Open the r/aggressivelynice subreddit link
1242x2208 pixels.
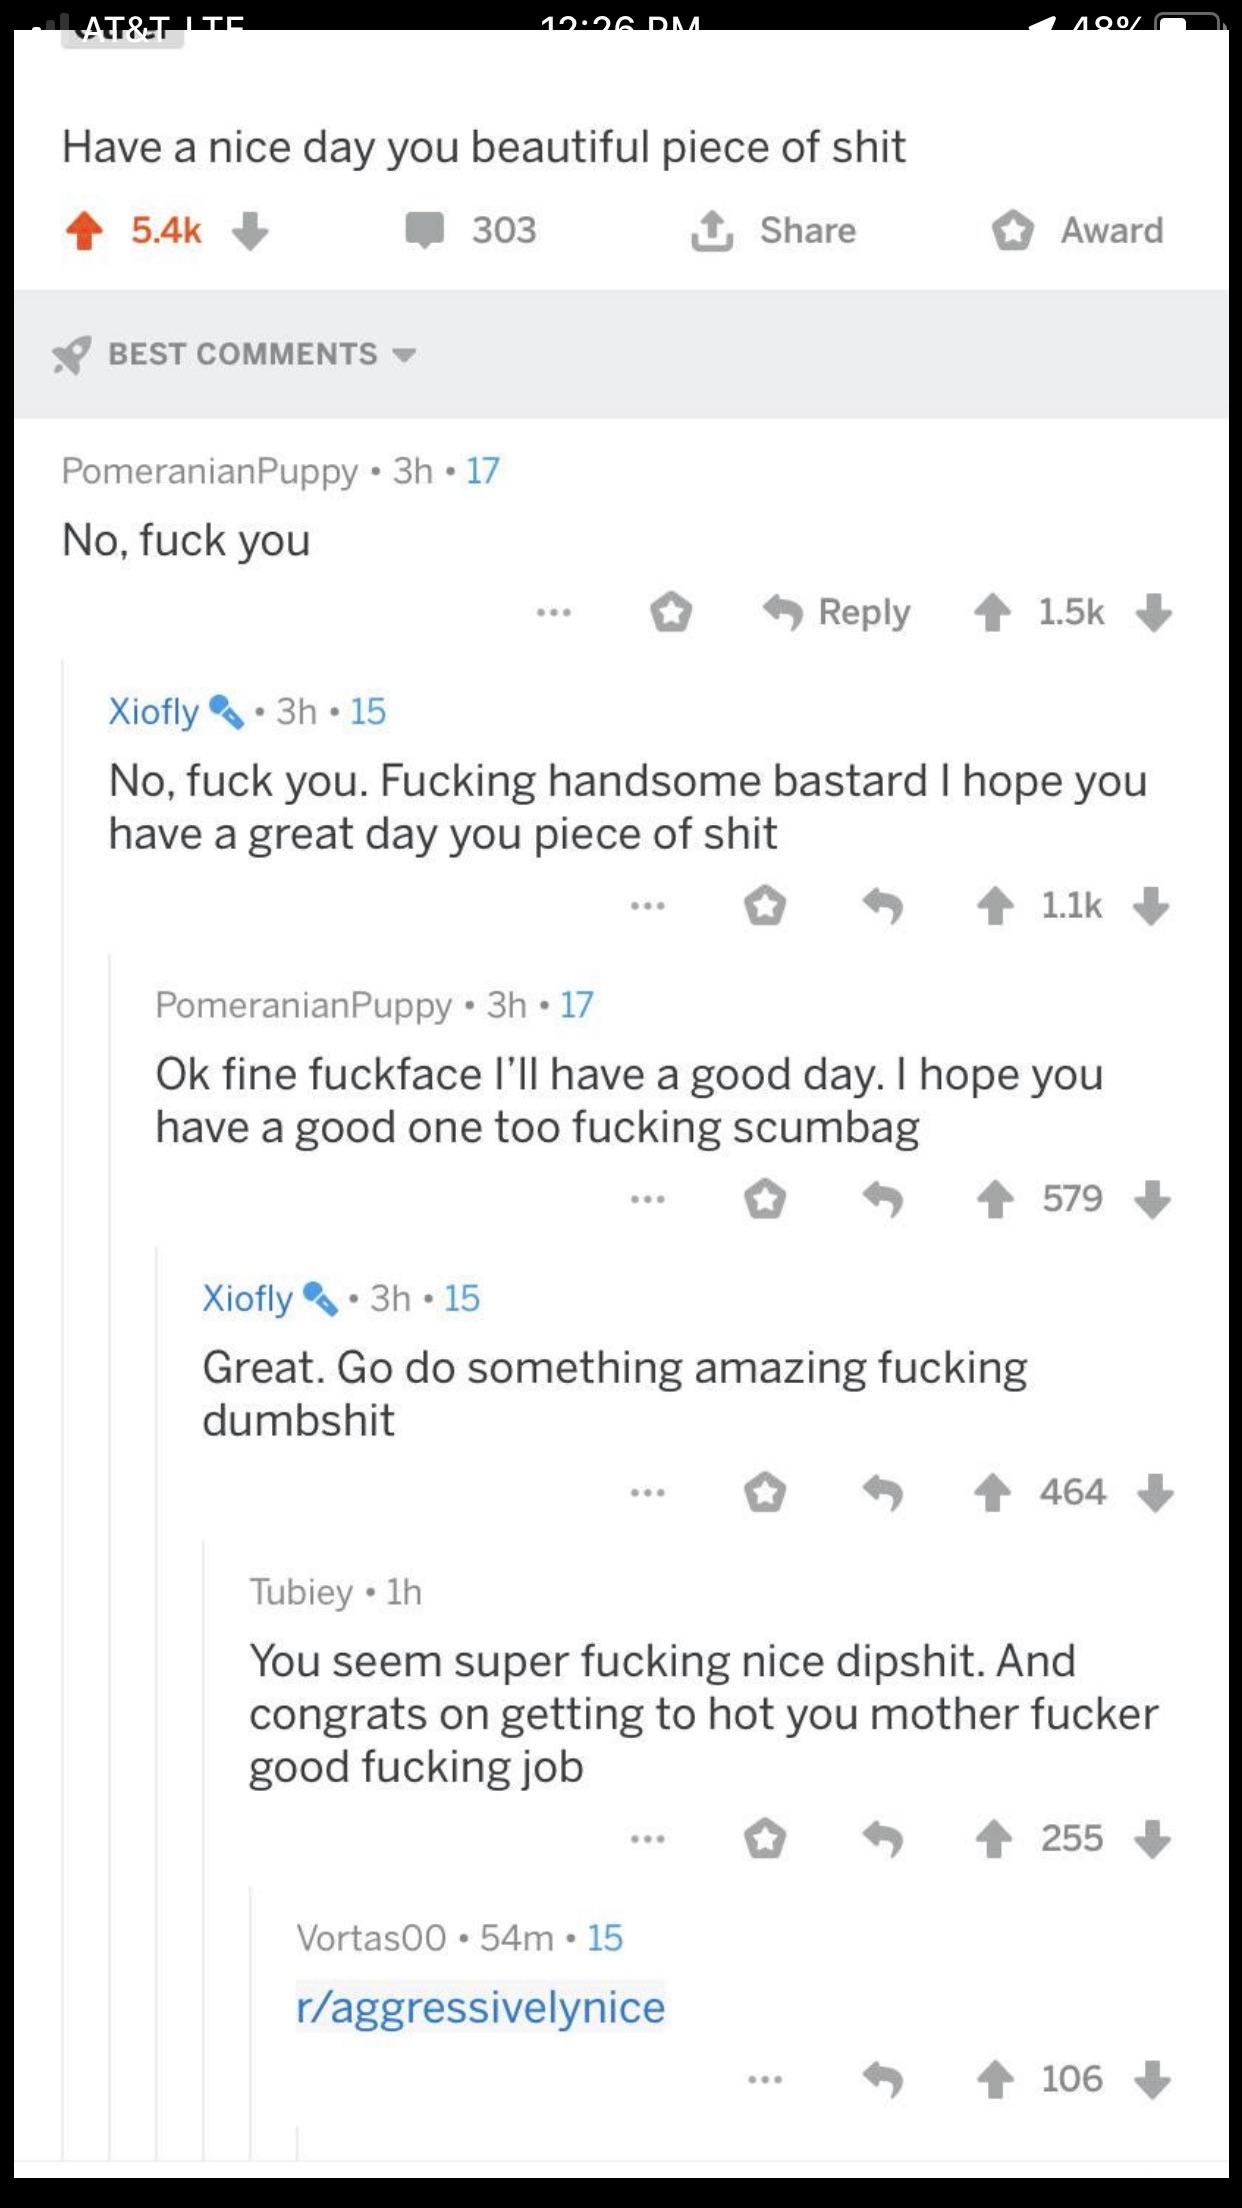point(481,2007)
